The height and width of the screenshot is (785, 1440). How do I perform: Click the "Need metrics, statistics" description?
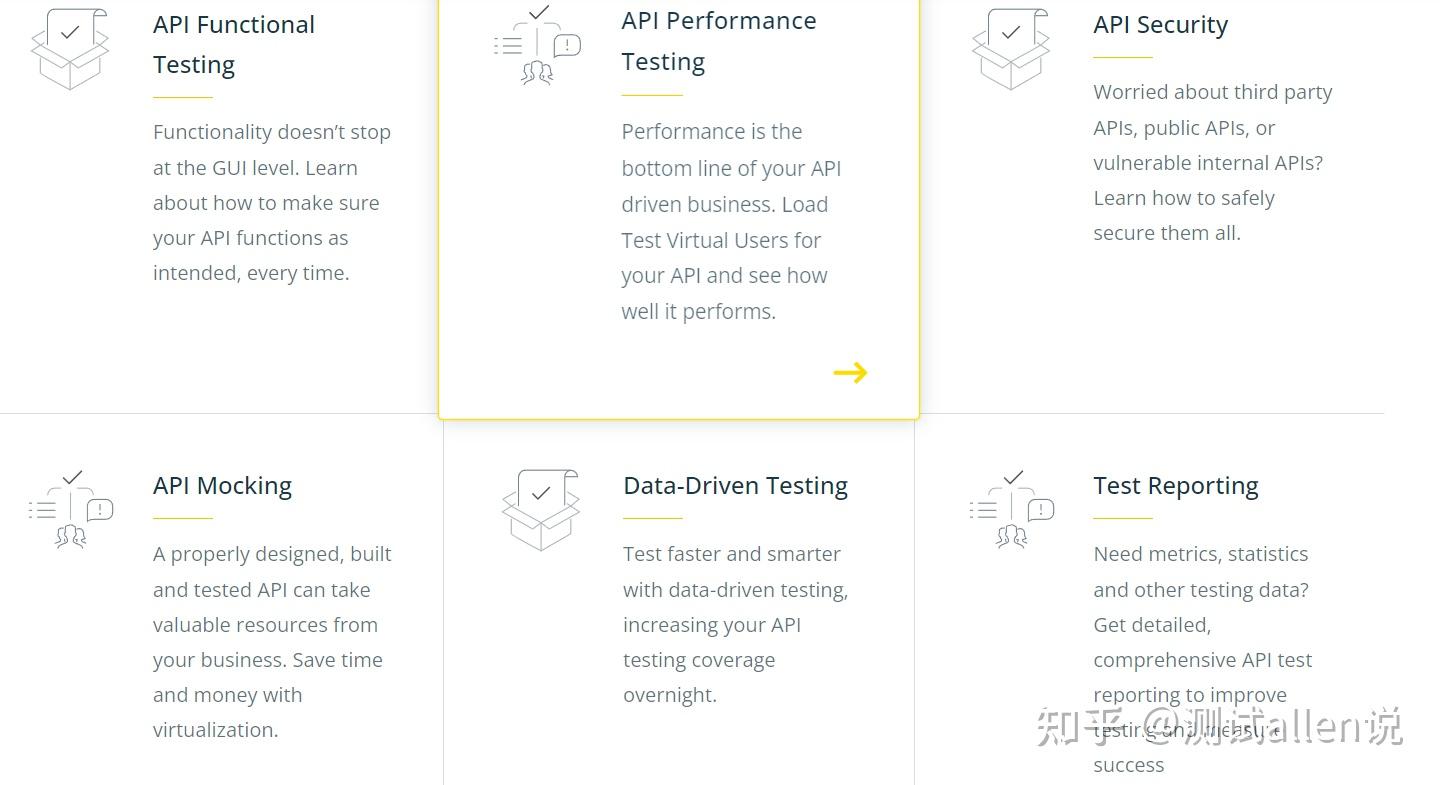tap(1202, 624)
